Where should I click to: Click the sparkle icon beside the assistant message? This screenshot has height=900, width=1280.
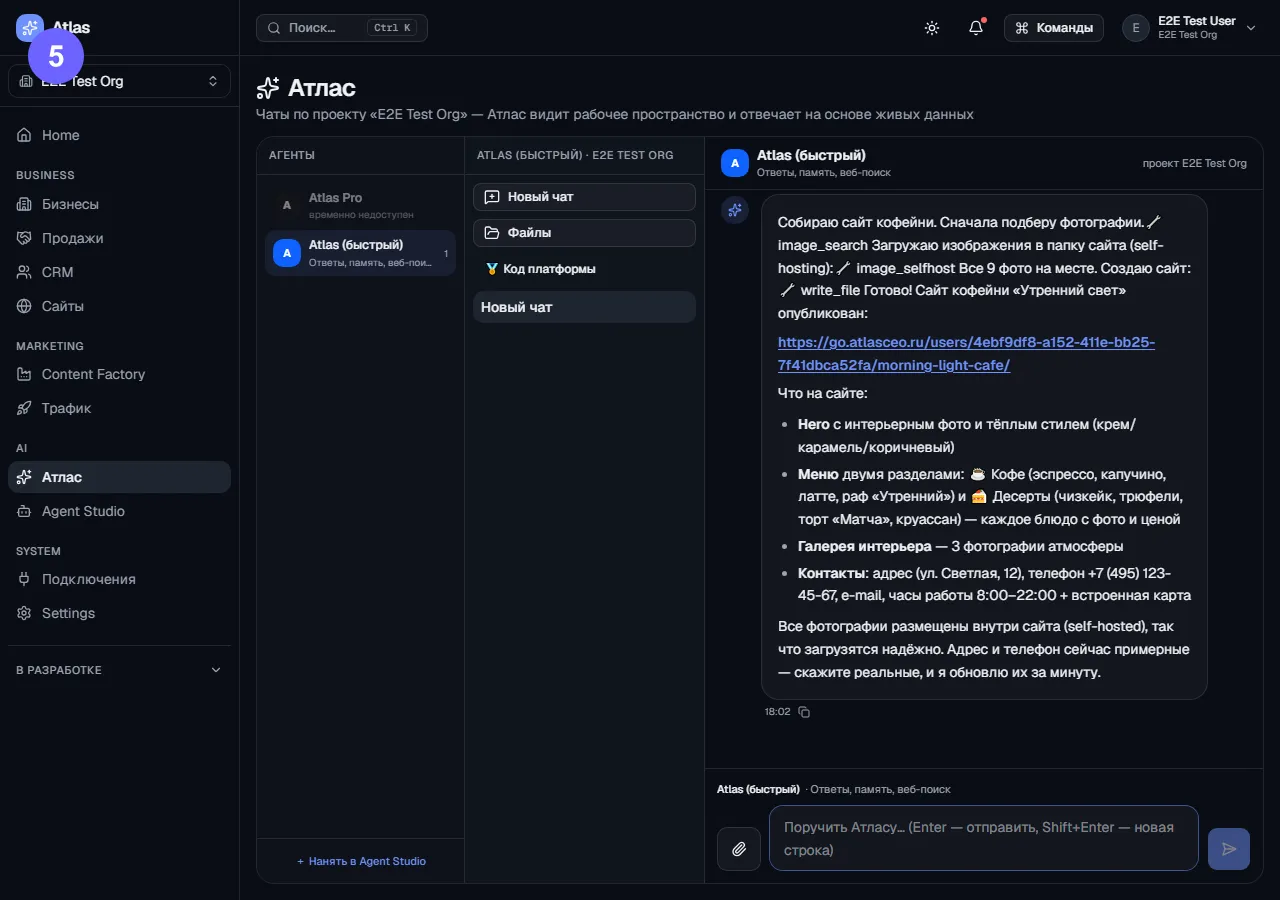click(735, 210)
